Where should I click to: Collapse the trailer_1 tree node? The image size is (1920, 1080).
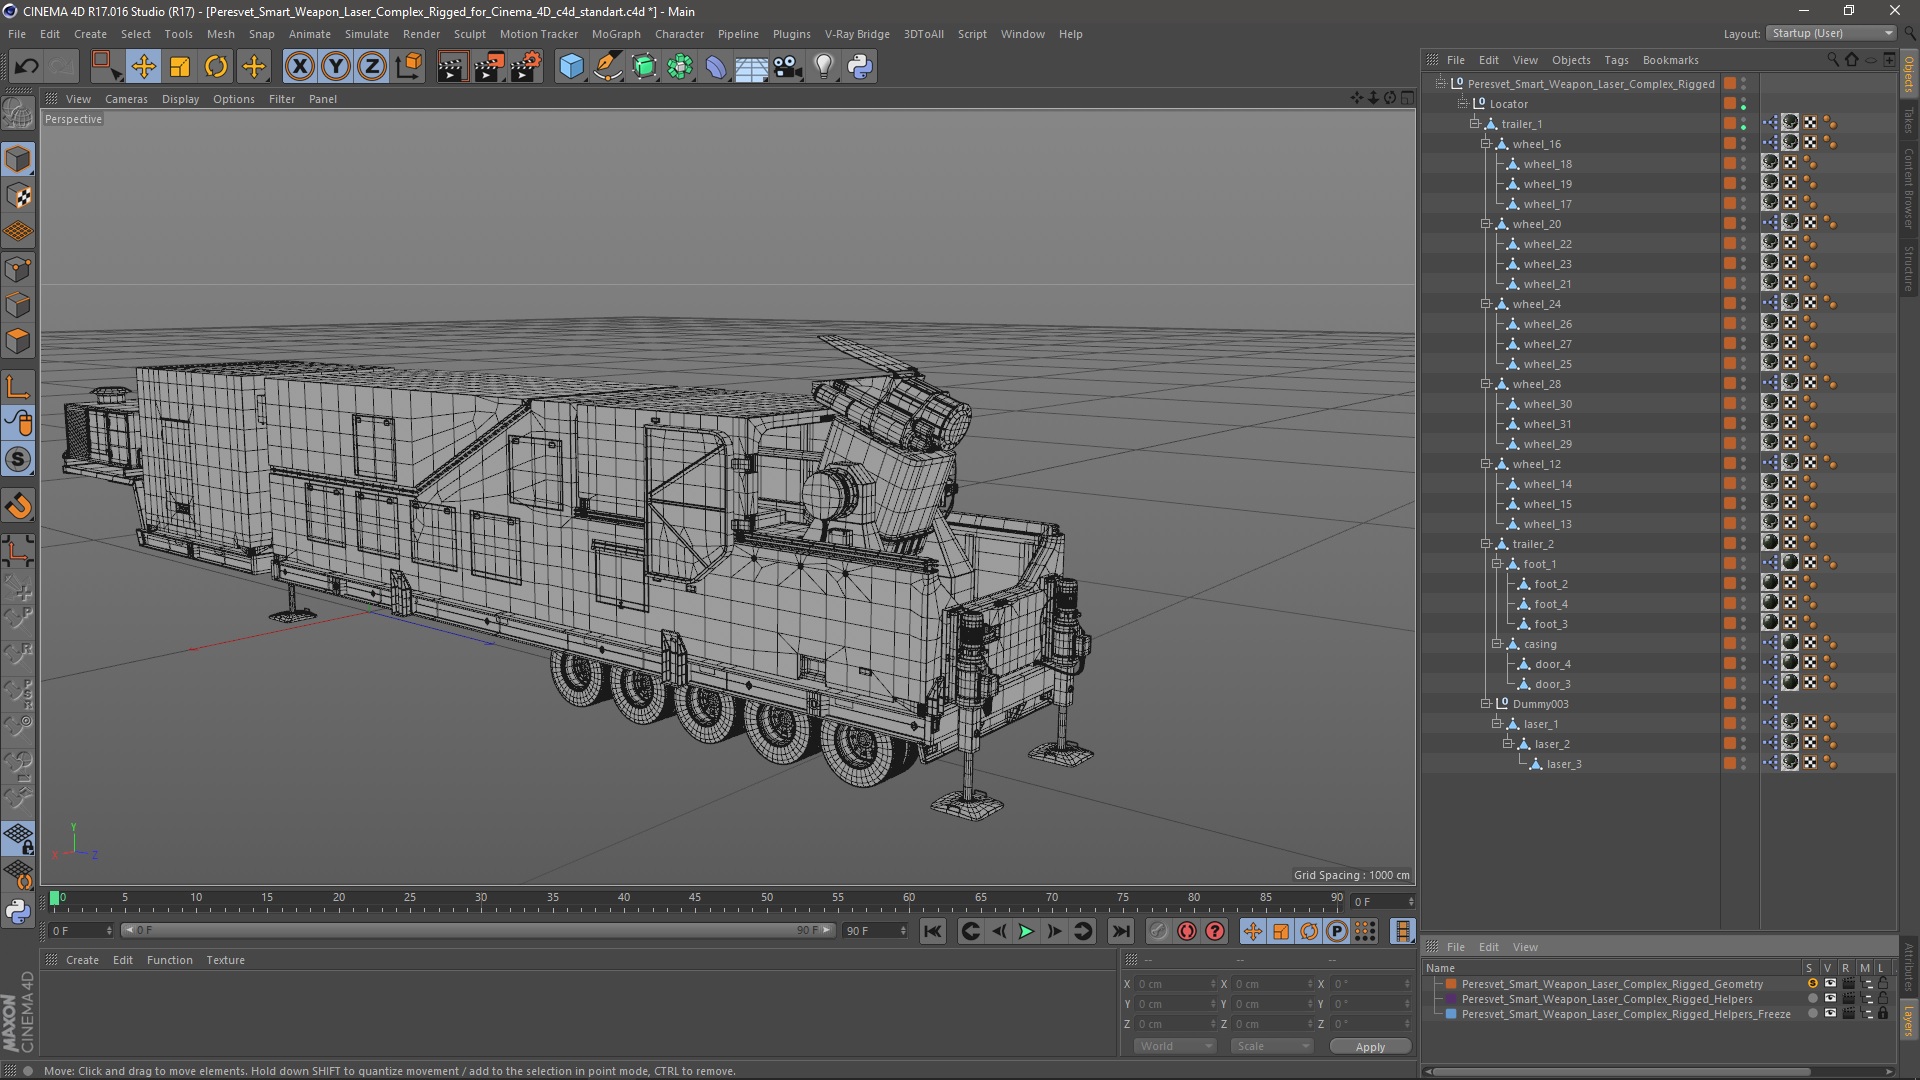pos(1474,124)
